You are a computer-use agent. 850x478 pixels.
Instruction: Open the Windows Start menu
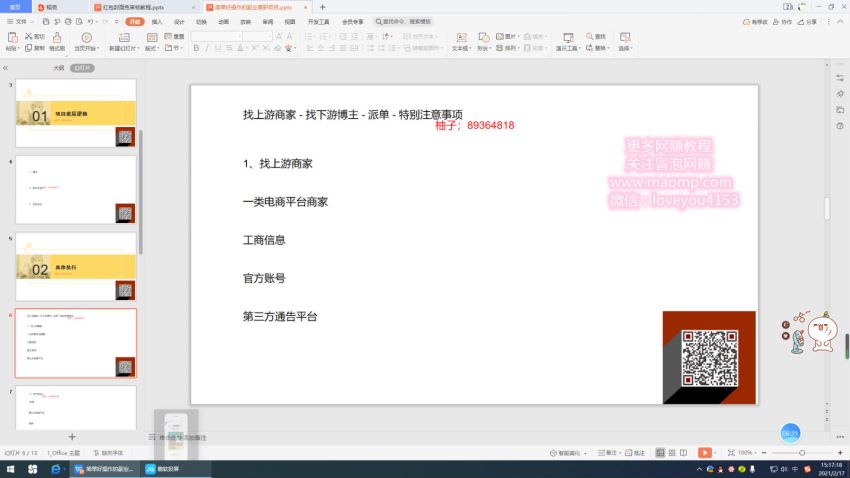(x=10, y=469)
